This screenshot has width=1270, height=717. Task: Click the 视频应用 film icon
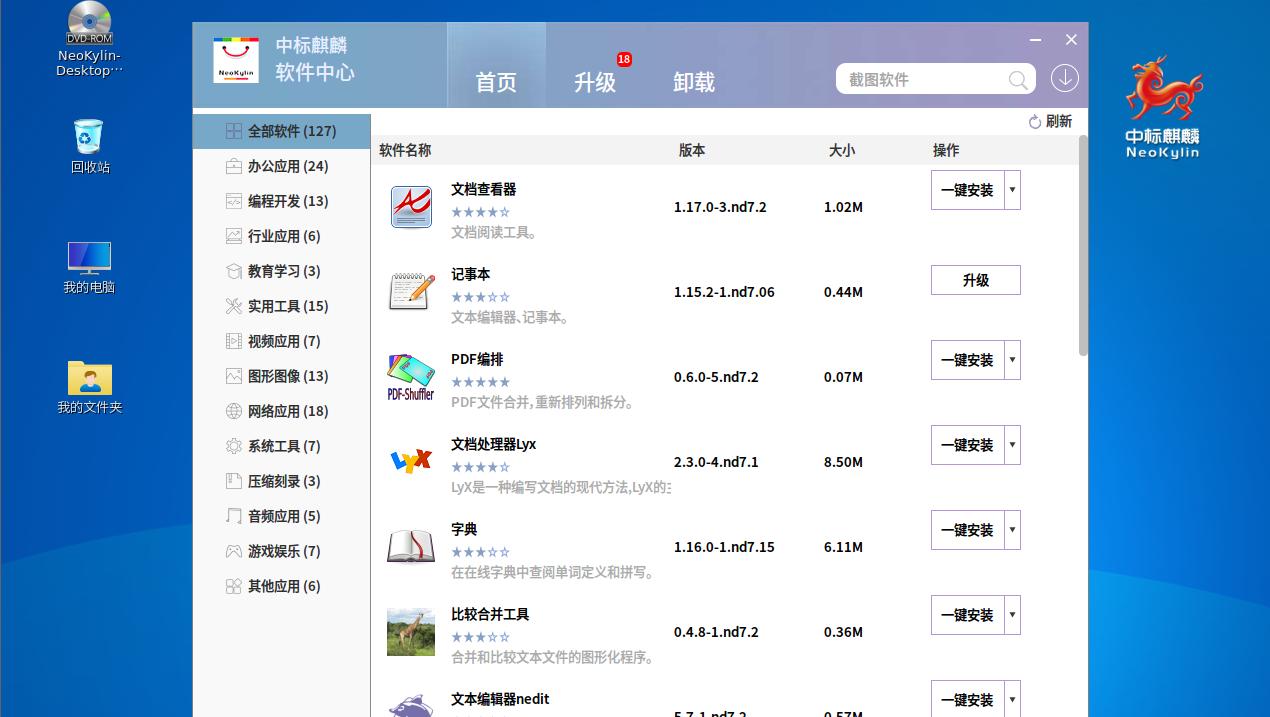[x=233, y=341]
